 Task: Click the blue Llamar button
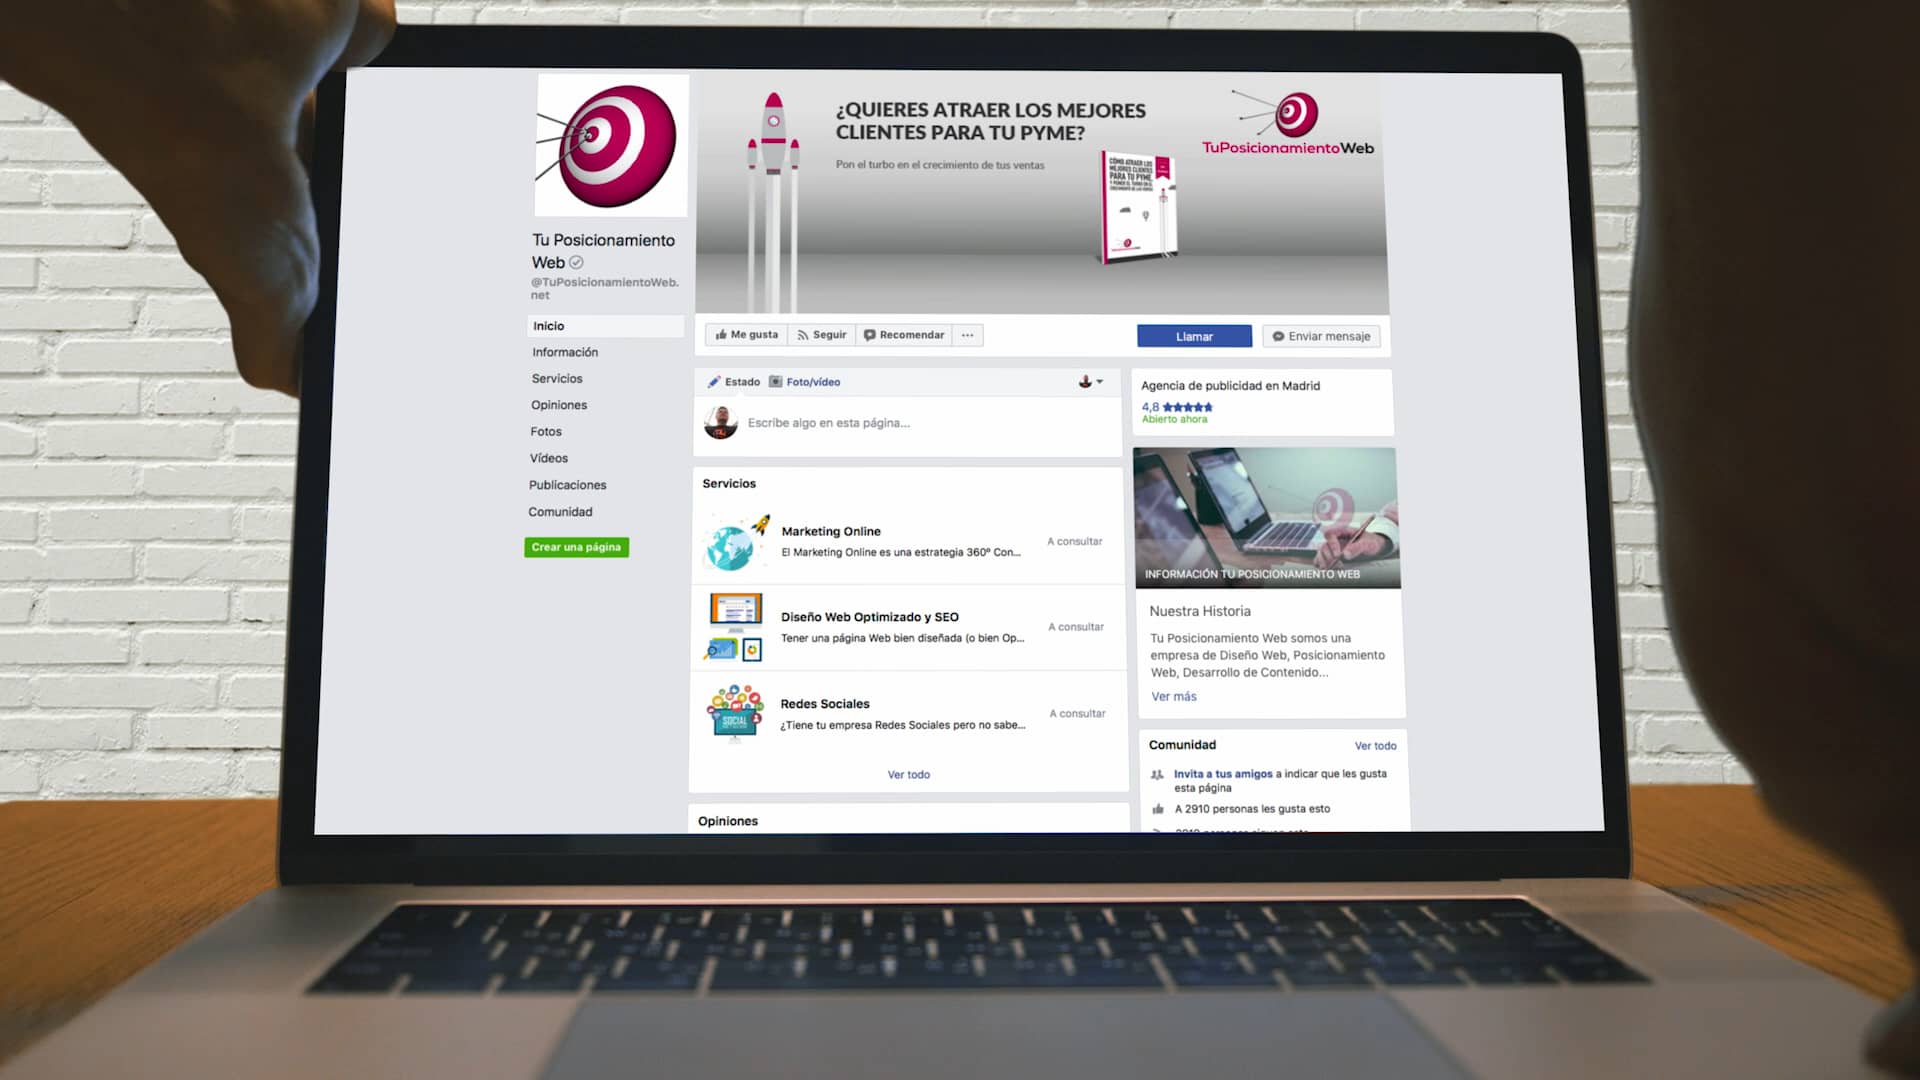tap(1194, 336)
